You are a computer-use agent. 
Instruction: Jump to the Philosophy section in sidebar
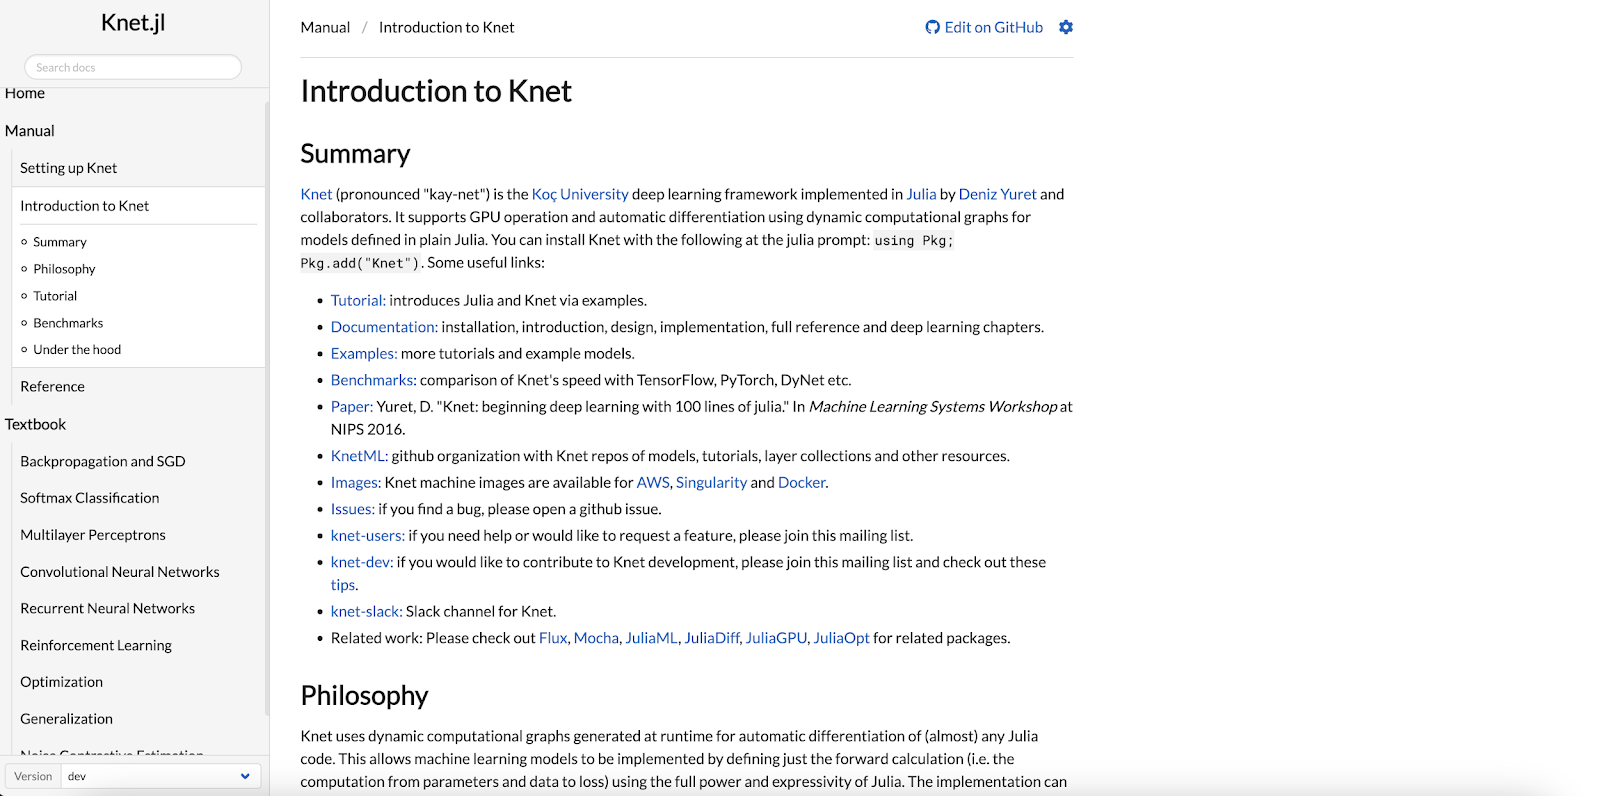tap(64, 269)
